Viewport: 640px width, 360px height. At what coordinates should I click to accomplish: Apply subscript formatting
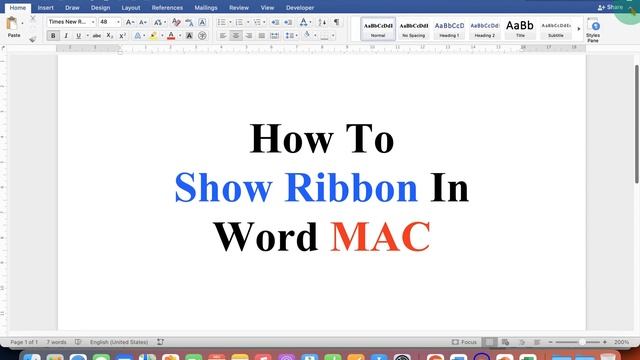(109, 36)
